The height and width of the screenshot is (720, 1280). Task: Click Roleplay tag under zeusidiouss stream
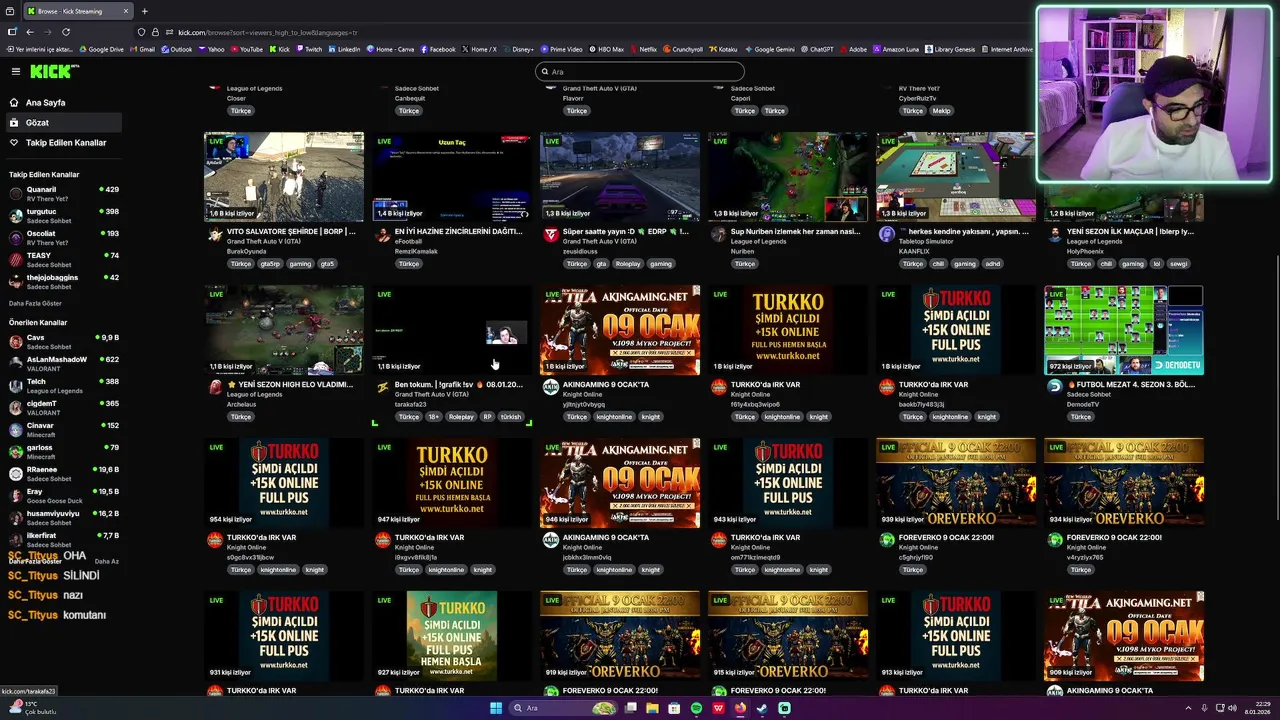(628, 264)
